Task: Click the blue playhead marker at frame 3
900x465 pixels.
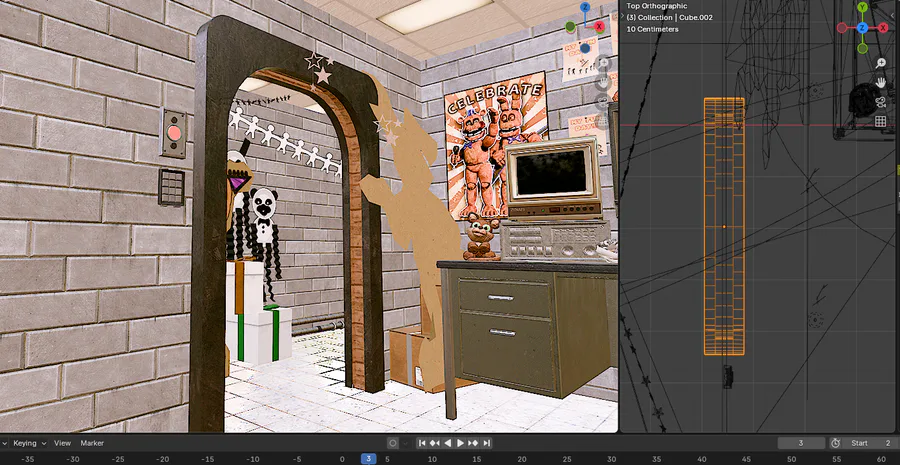Action: click(x=368, y=459)
